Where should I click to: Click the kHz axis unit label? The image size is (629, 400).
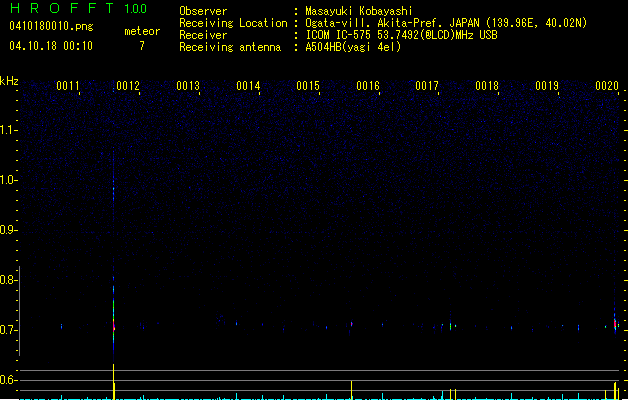tap(9, 81)
